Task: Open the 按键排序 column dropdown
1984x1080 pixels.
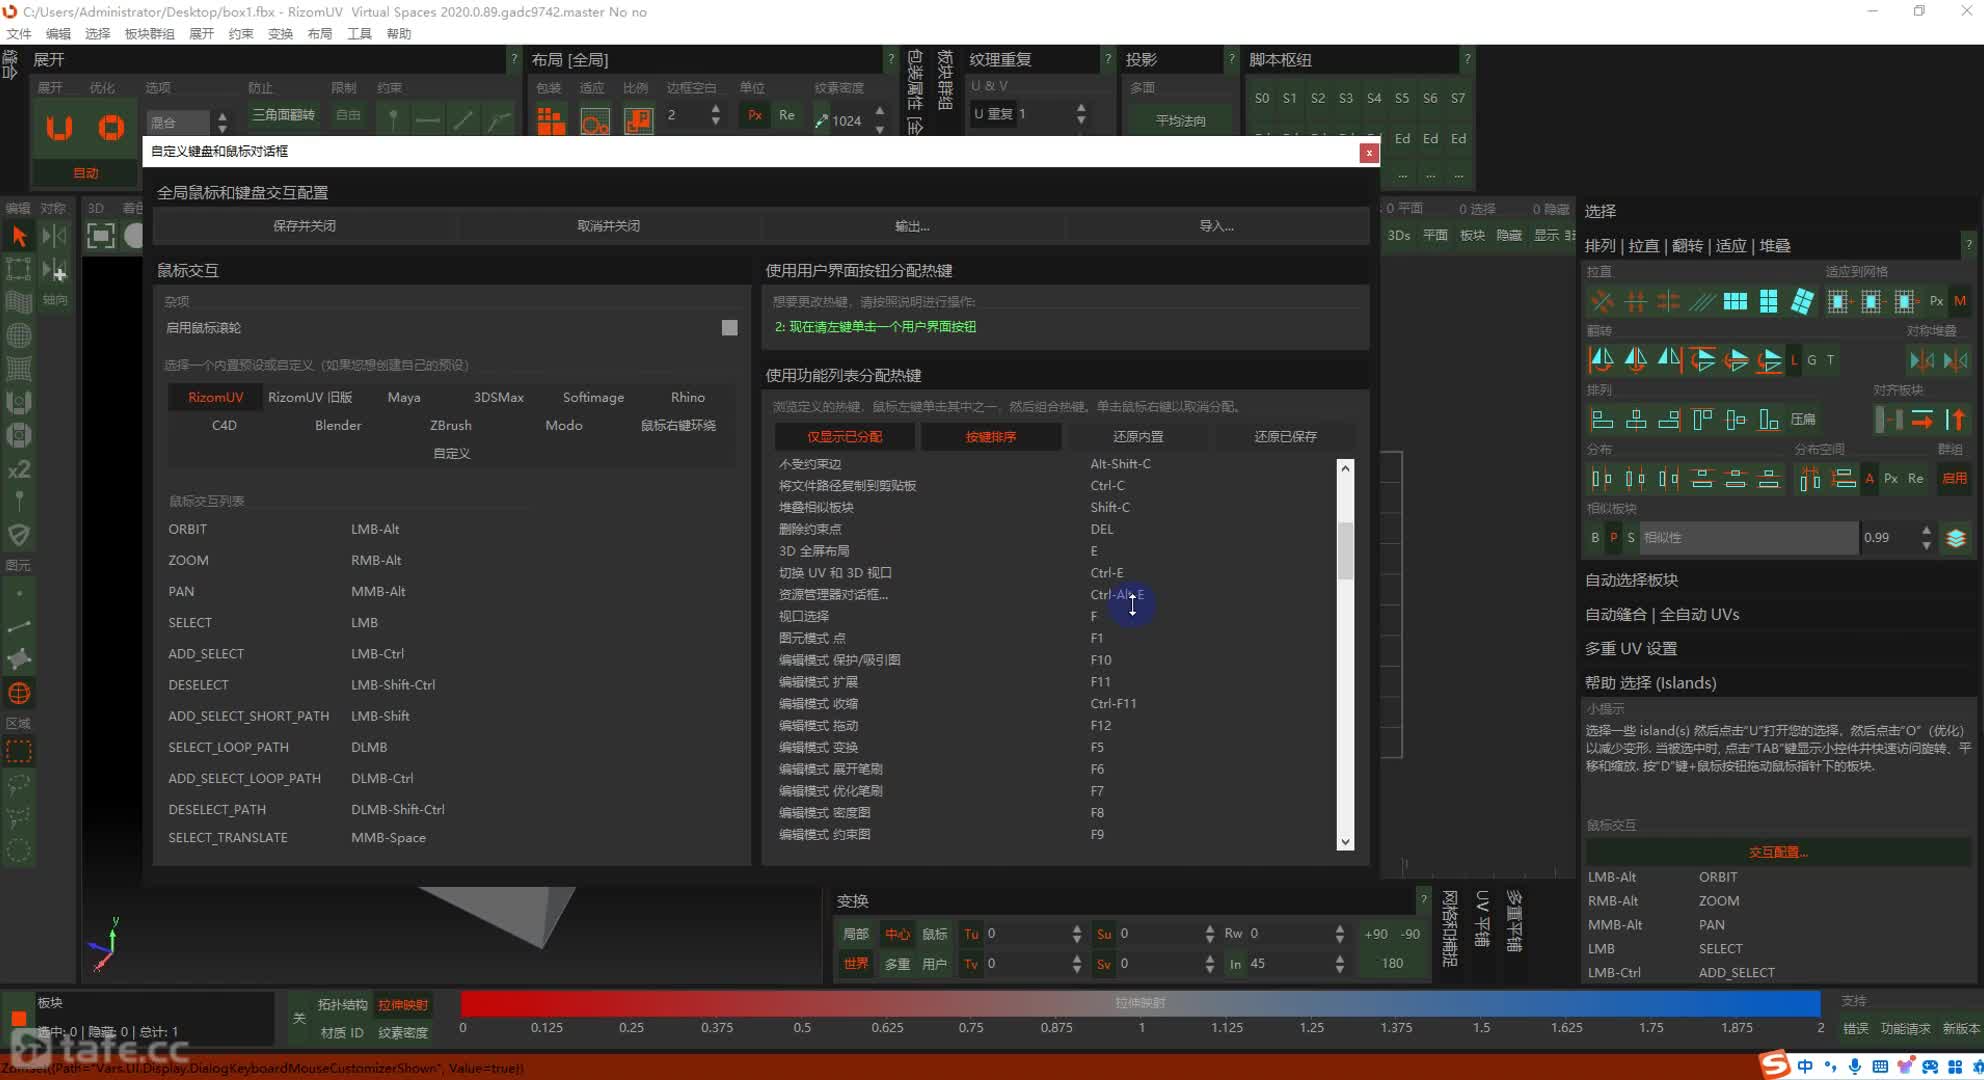Action: 991,436
